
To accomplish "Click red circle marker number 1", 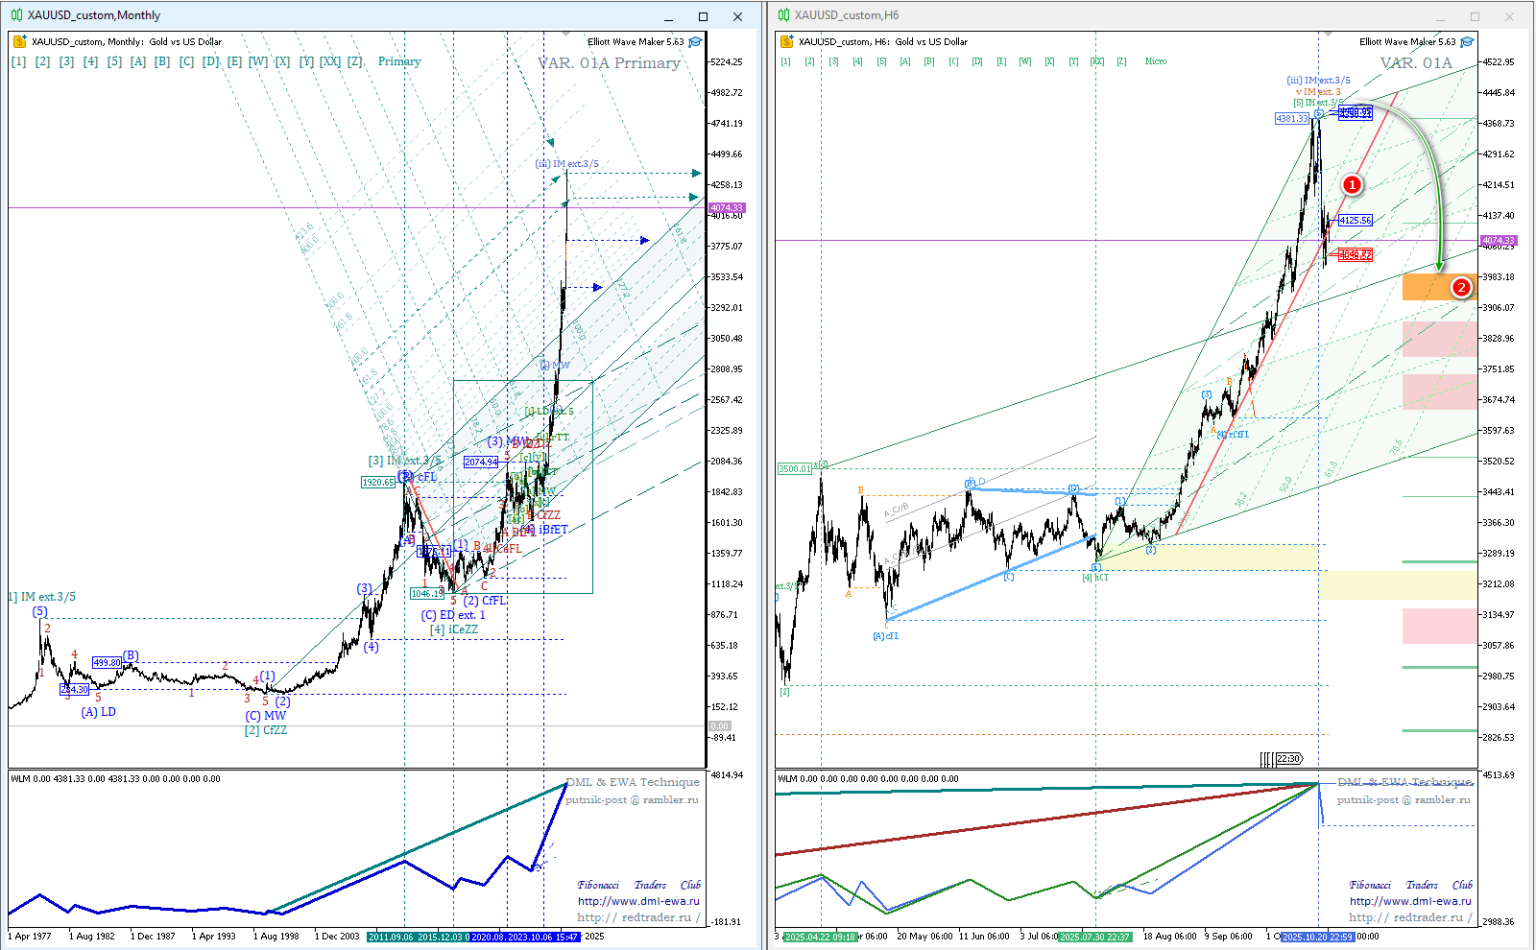I will click(x=1351, y=185).
